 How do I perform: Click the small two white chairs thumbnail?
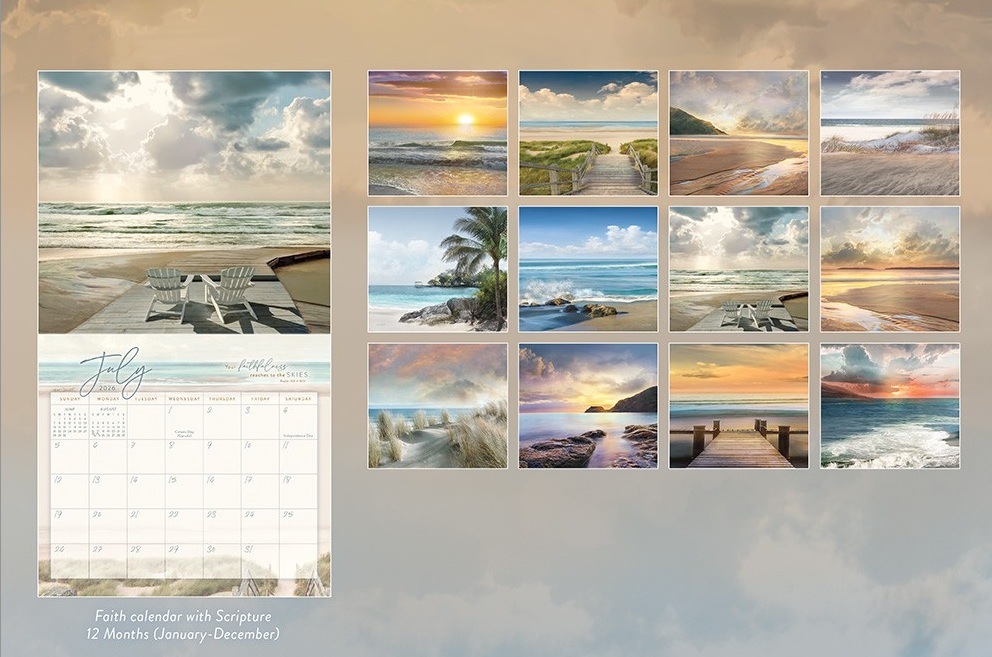point(738,269)
